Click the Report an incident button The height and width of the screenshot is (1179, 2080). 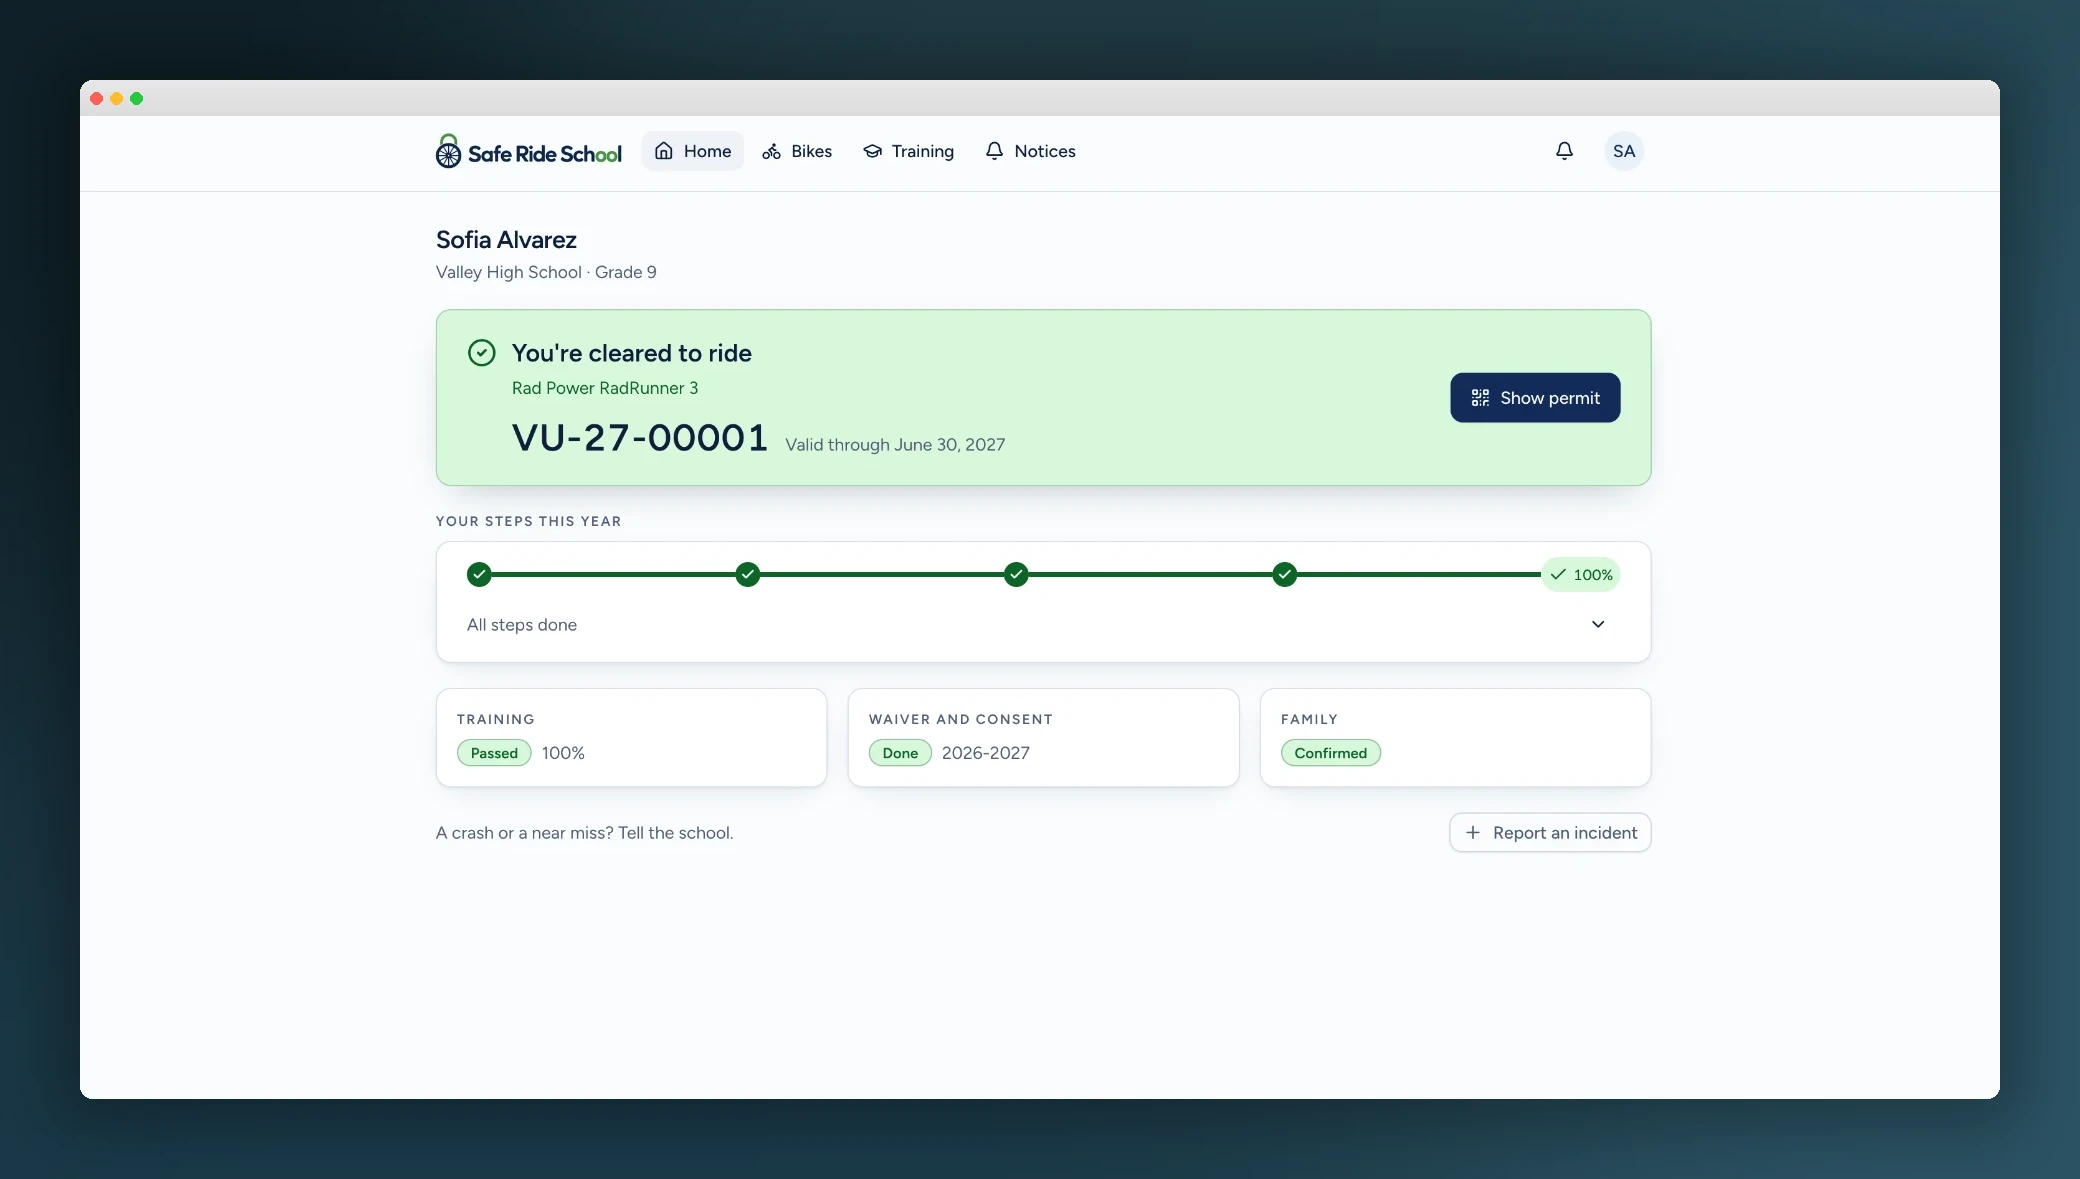click(1550, 832)
